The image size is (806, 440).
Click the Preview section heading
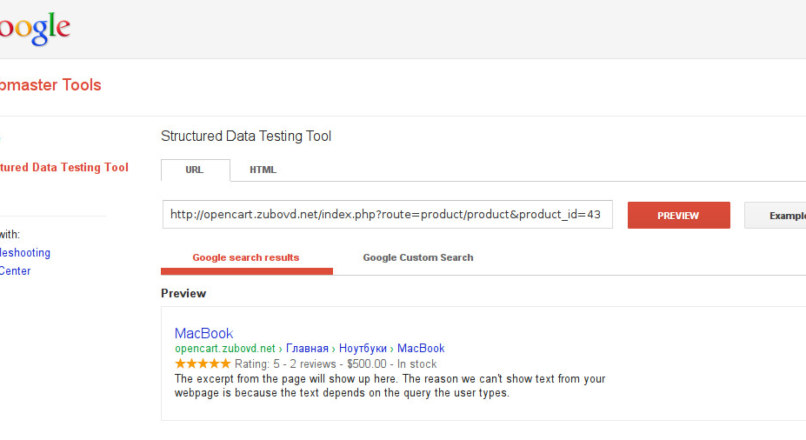click(184, 294)
